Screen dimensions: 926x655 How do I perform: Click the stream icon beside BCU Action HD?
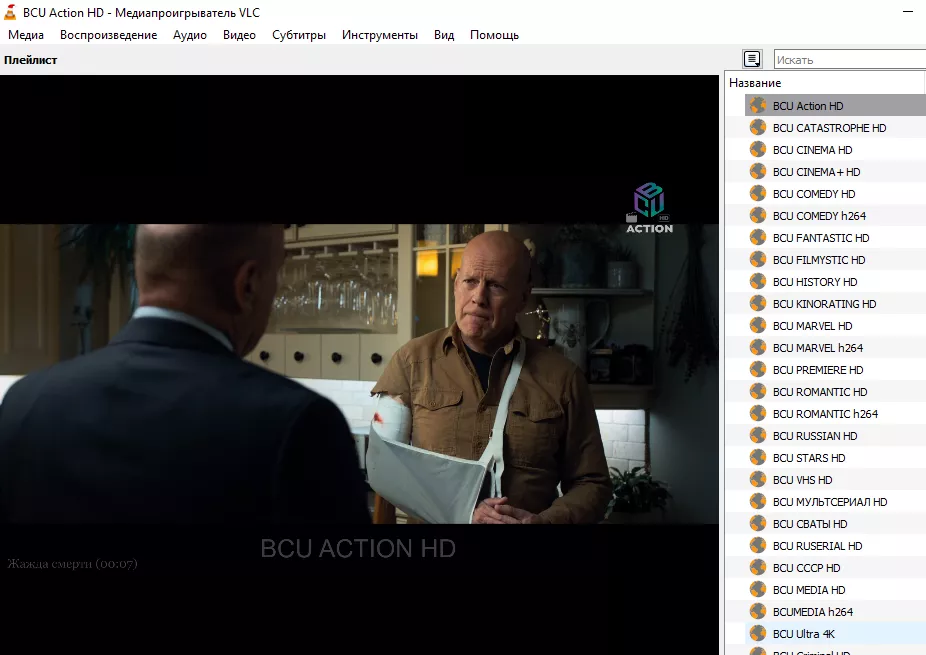point(758,106)
